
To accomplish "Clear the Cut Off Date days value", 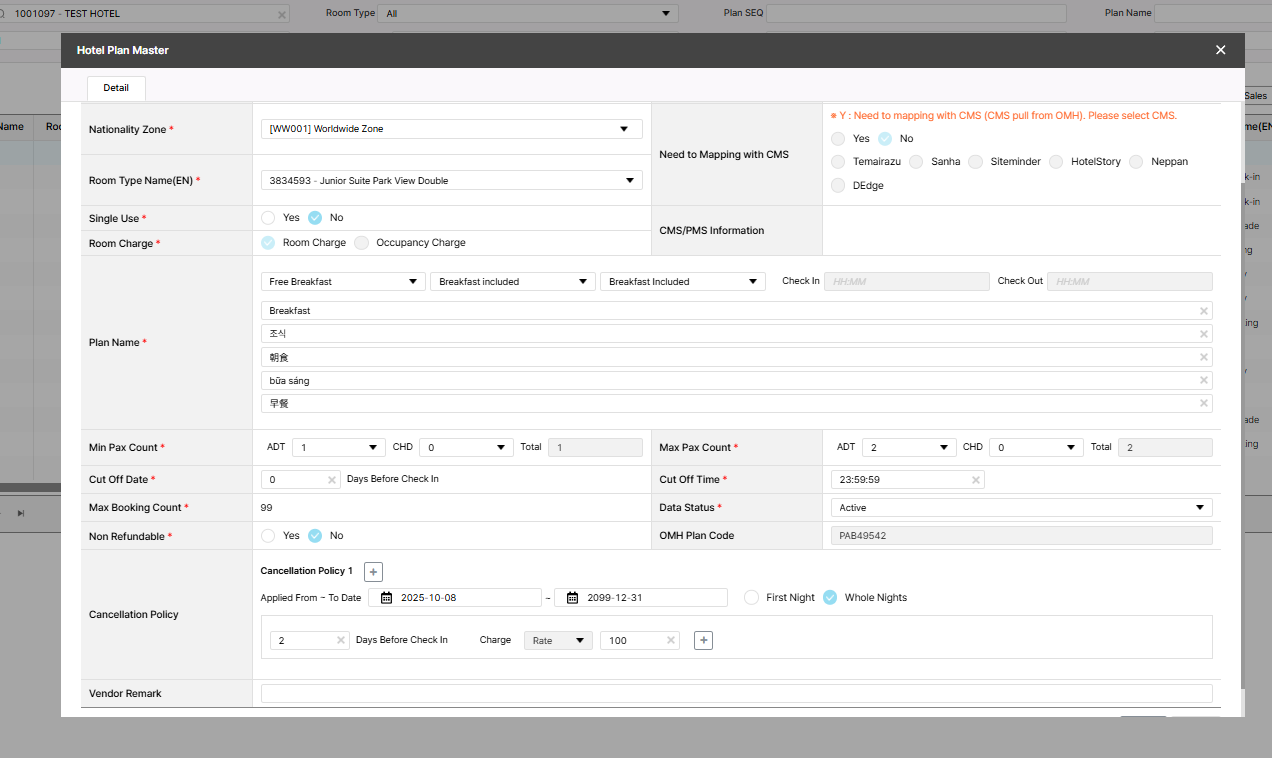I will click(x=332, y=480).
